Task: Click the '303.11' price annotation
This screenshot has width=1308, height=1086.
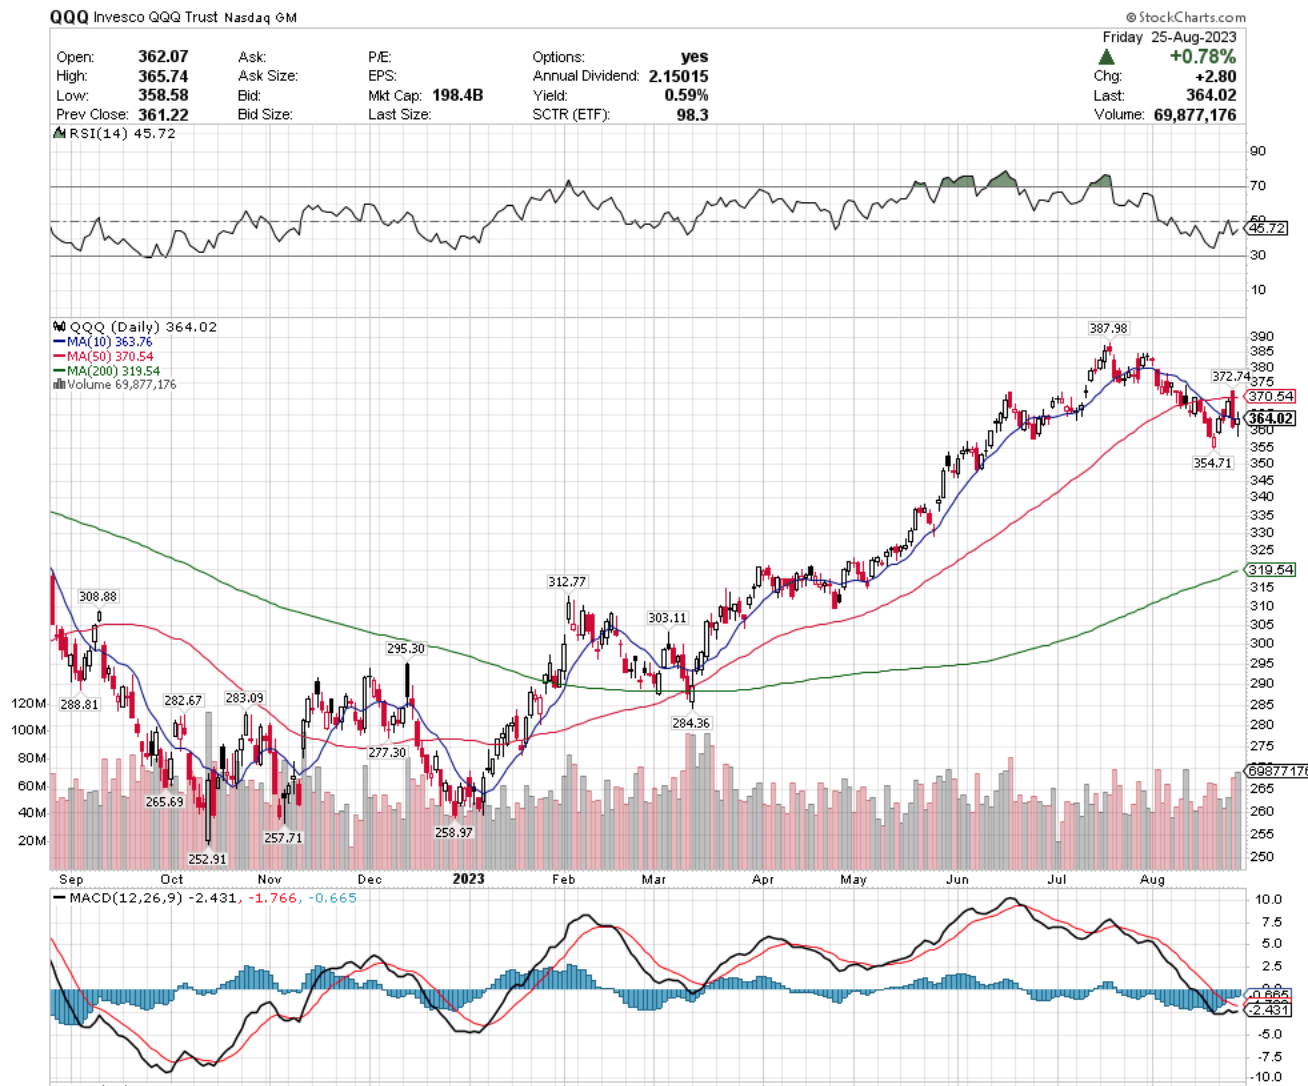Action: tap(667, 618)
